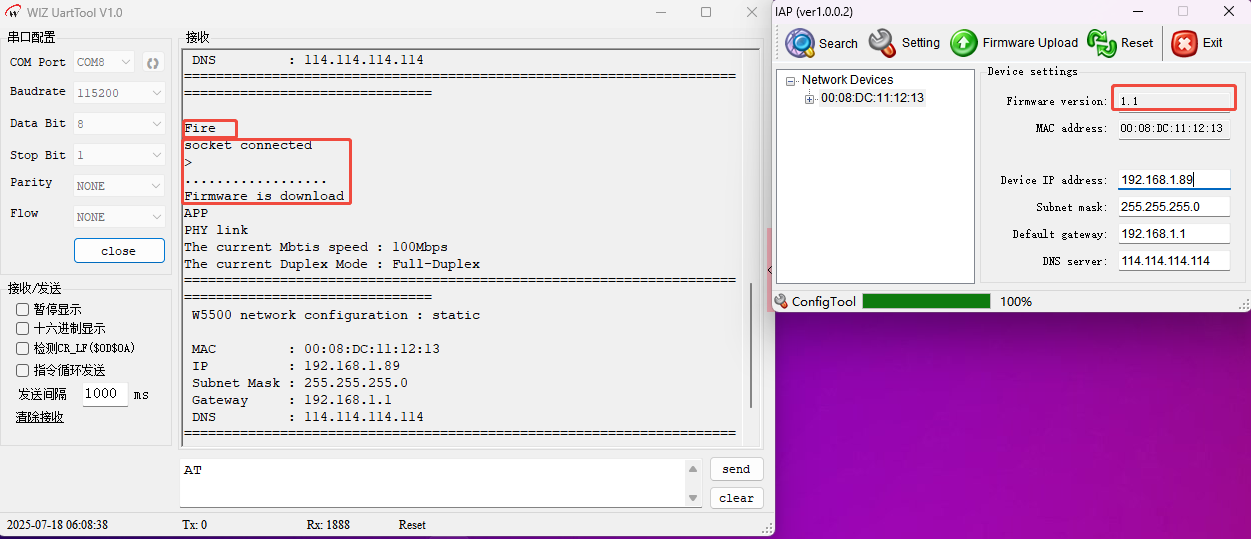Click the send button

[x=736, y=469]
